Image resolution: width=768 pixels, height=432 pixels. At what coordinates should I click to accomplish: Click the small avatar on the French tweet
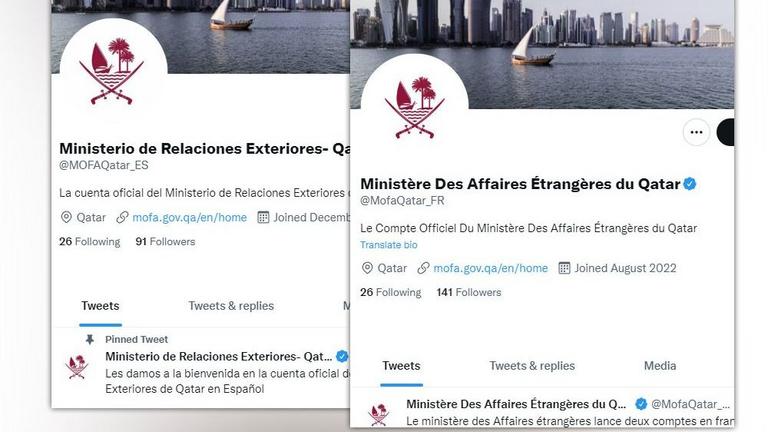378,414
